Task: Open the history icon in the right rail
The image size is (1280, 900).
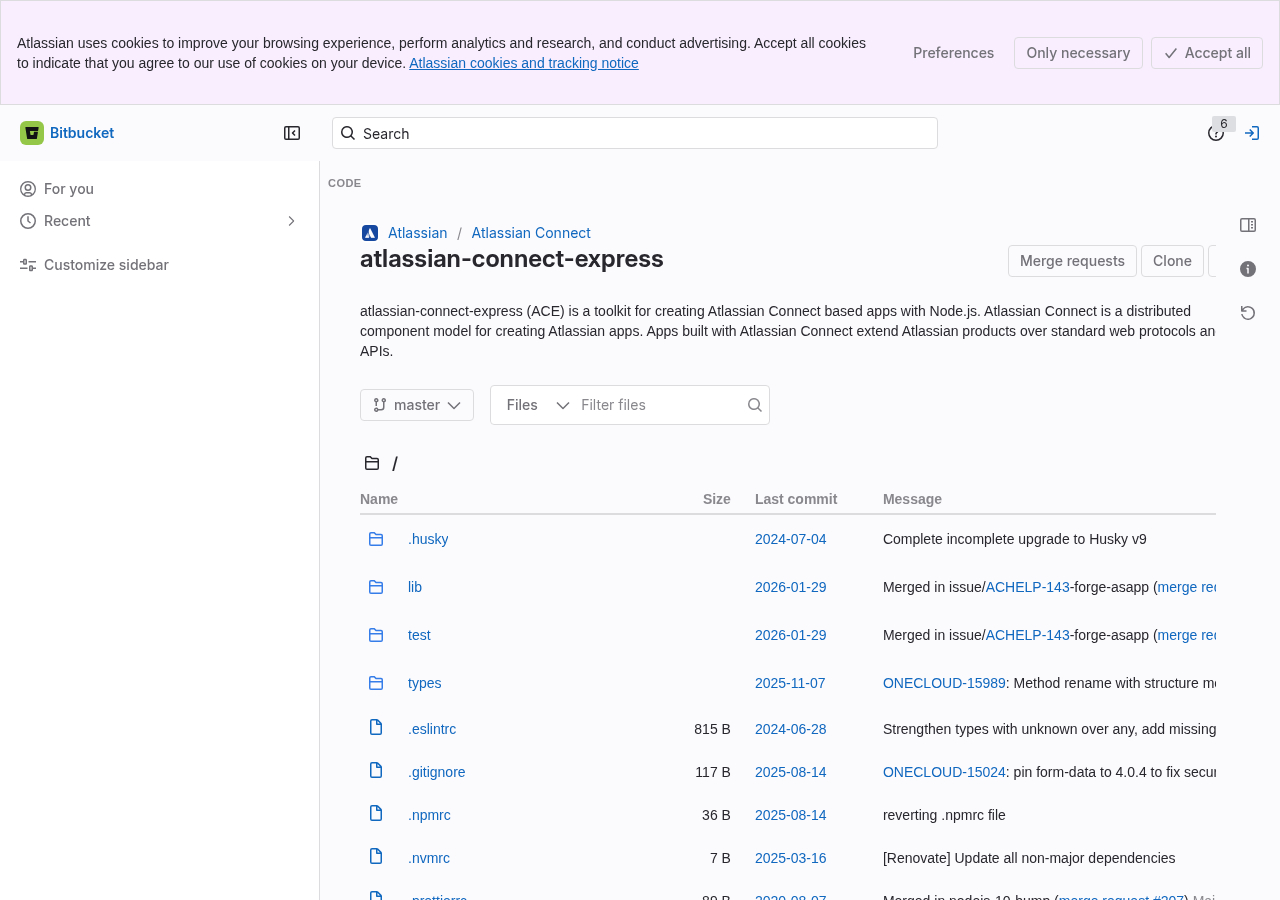Action: pyautogui.click(x=1248, y=313)
